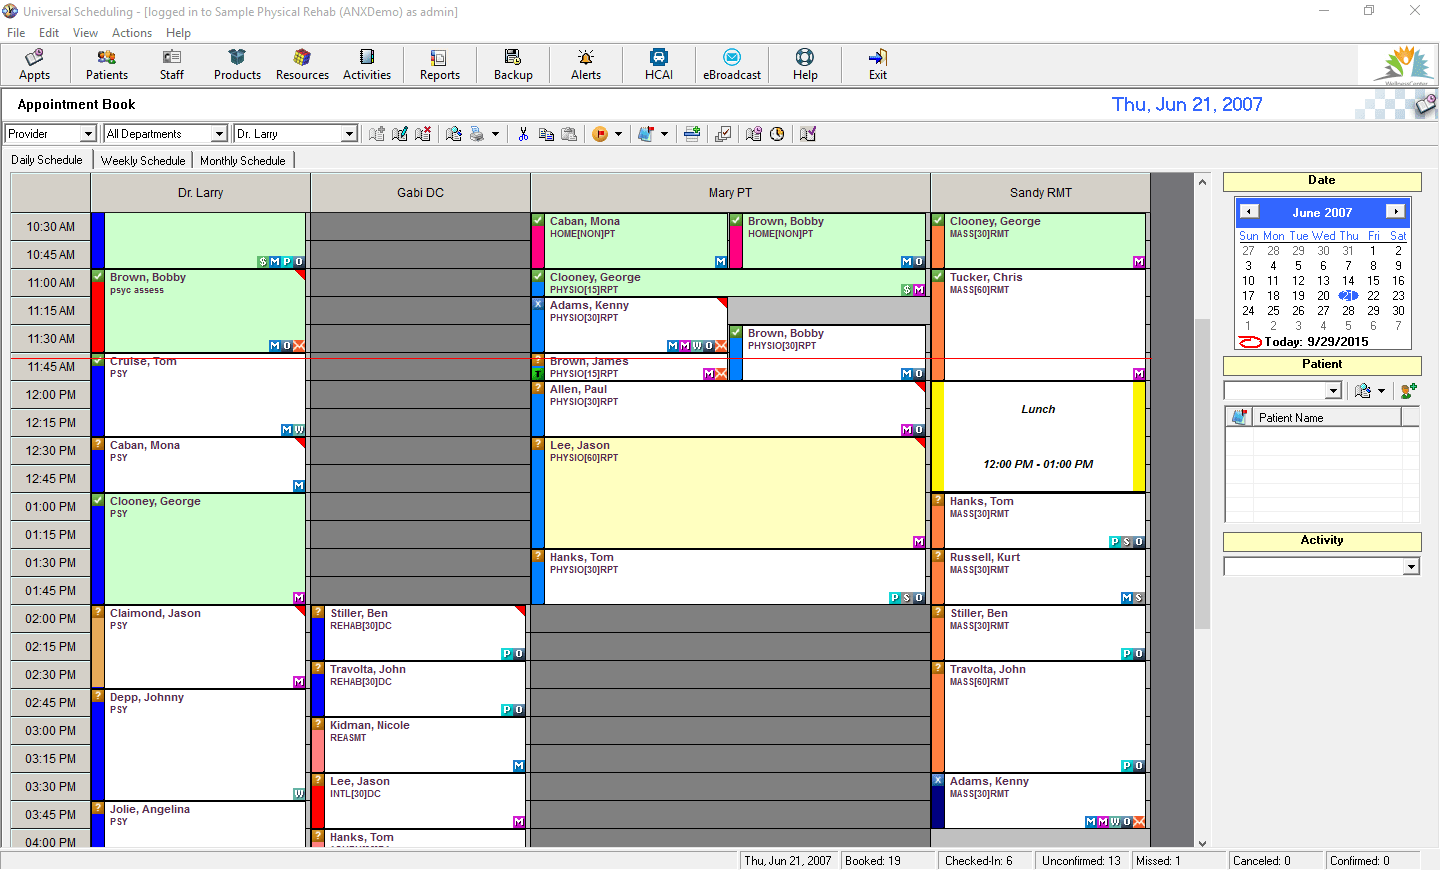
Task: Open the printer options dropdown arrow
Action: (x=495, y=134)
